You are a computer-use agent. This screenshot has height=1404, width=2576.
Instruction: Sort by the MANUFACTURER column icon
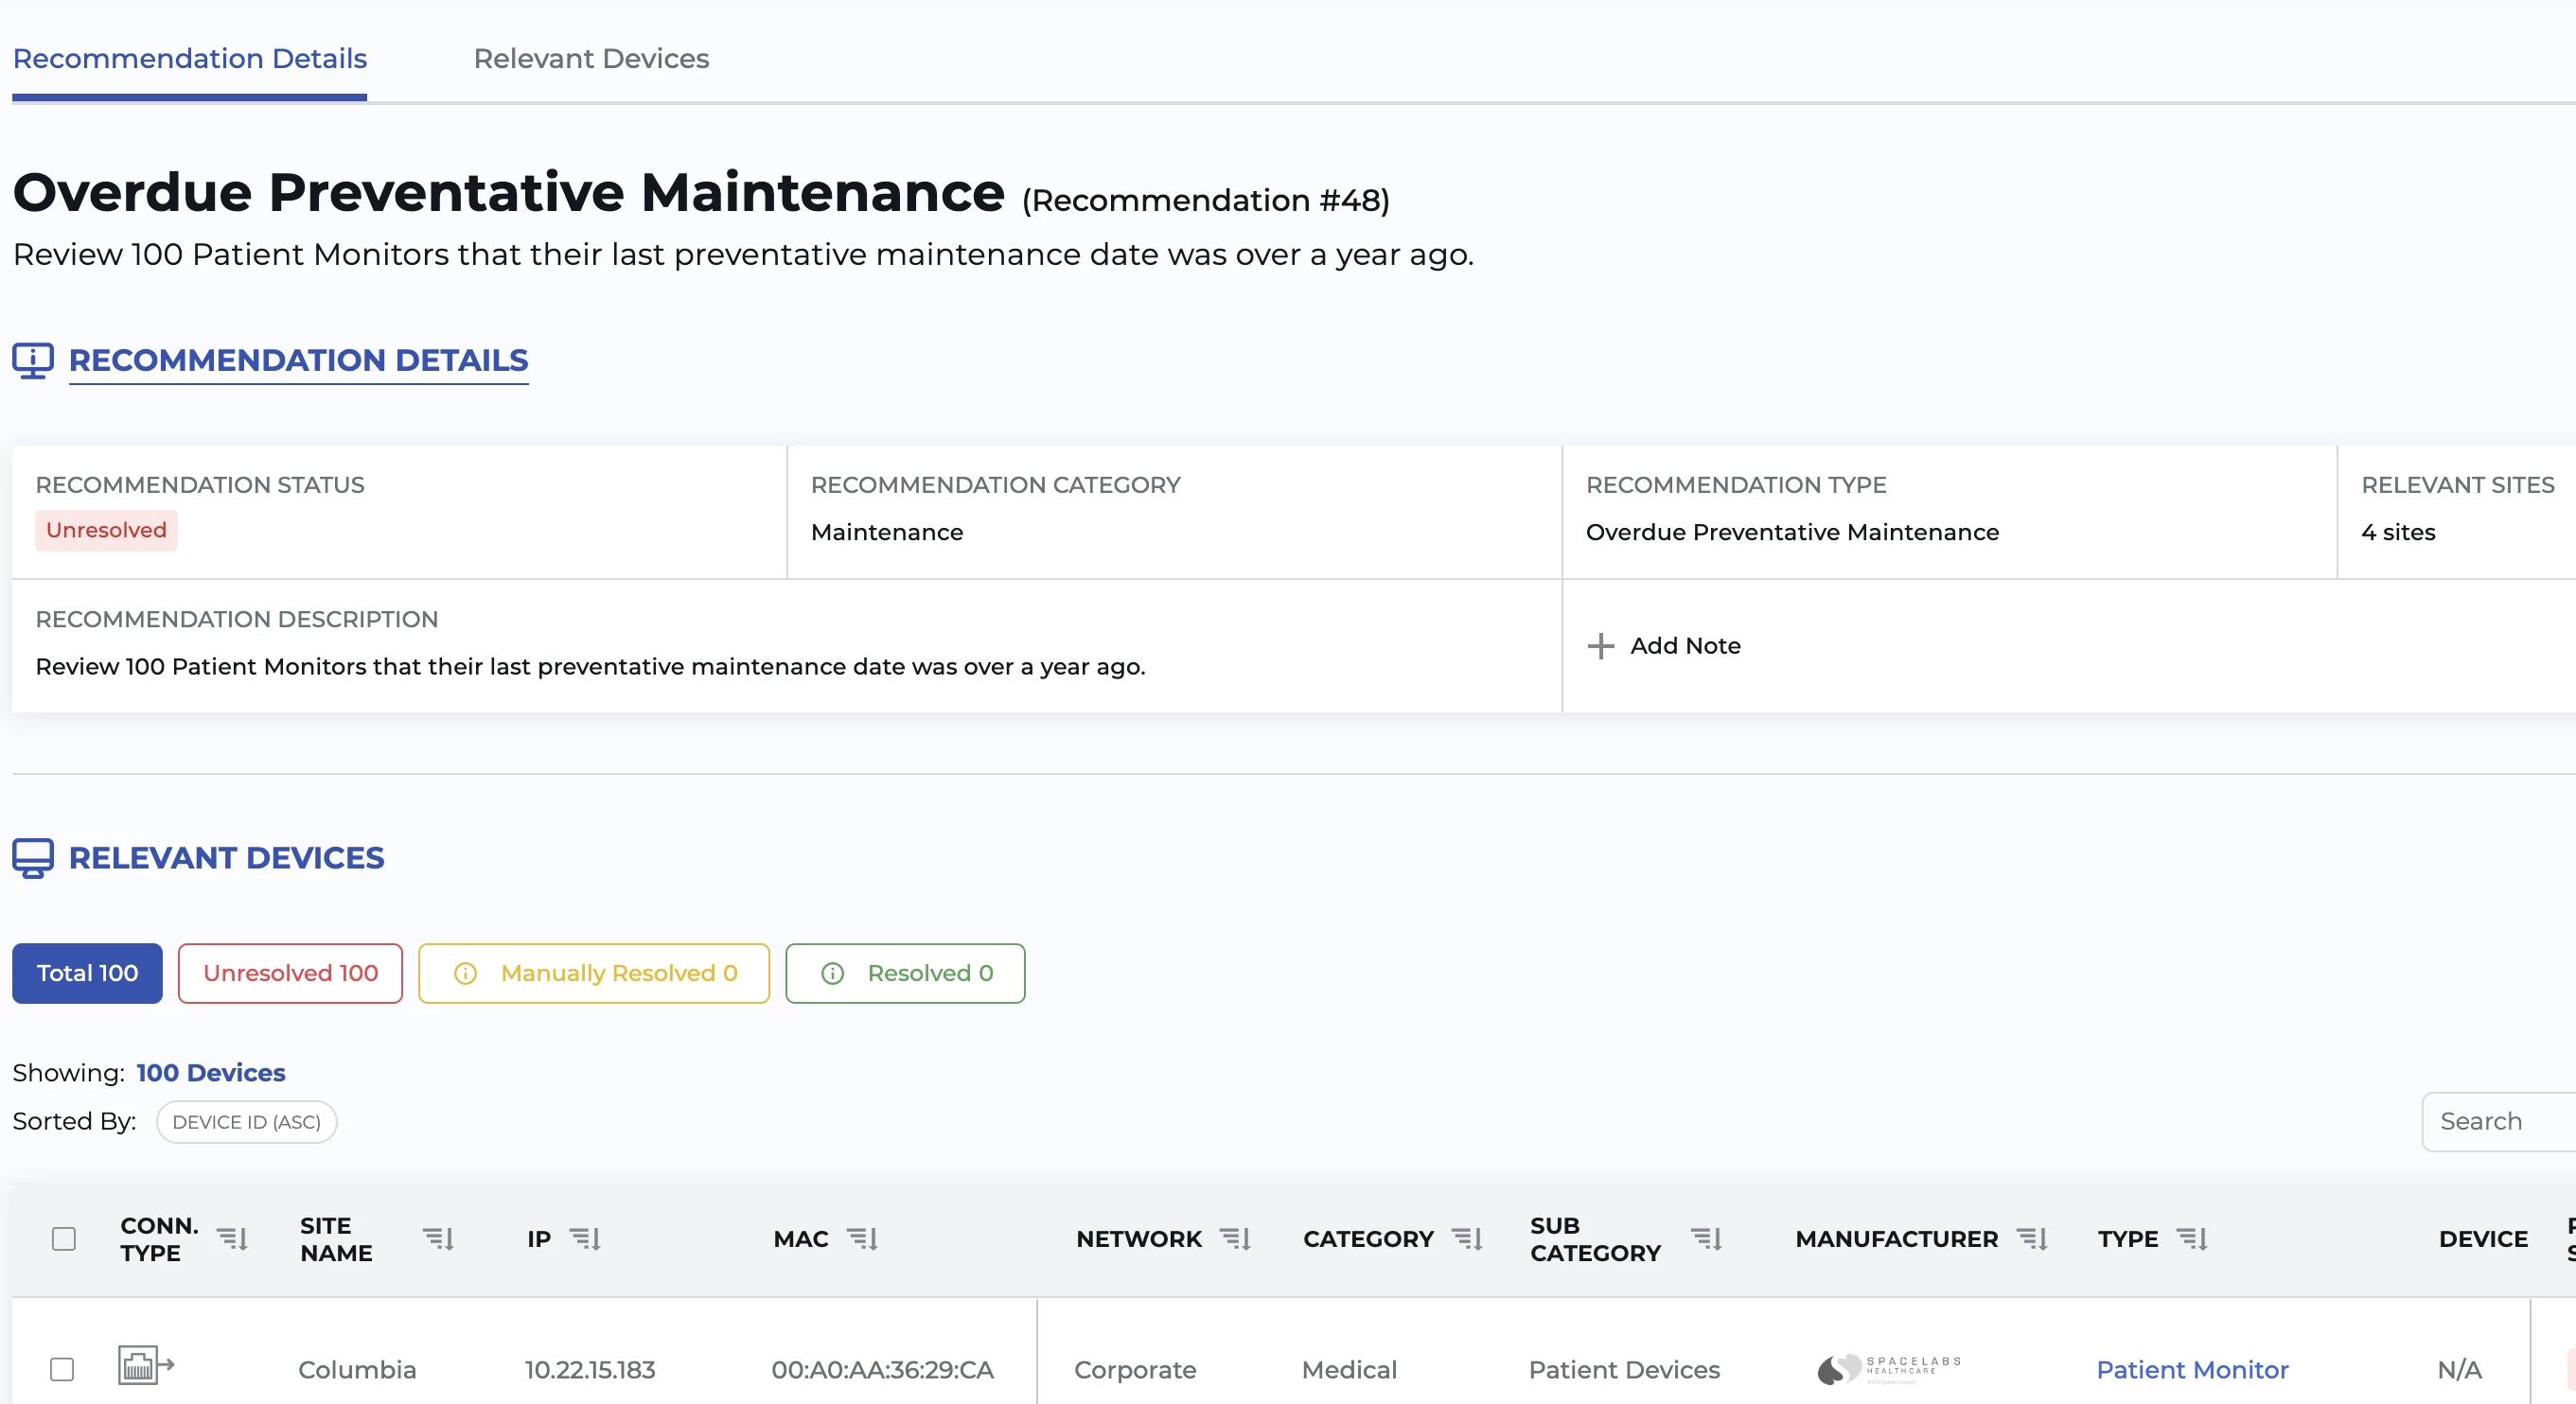coord(2032,1239)
